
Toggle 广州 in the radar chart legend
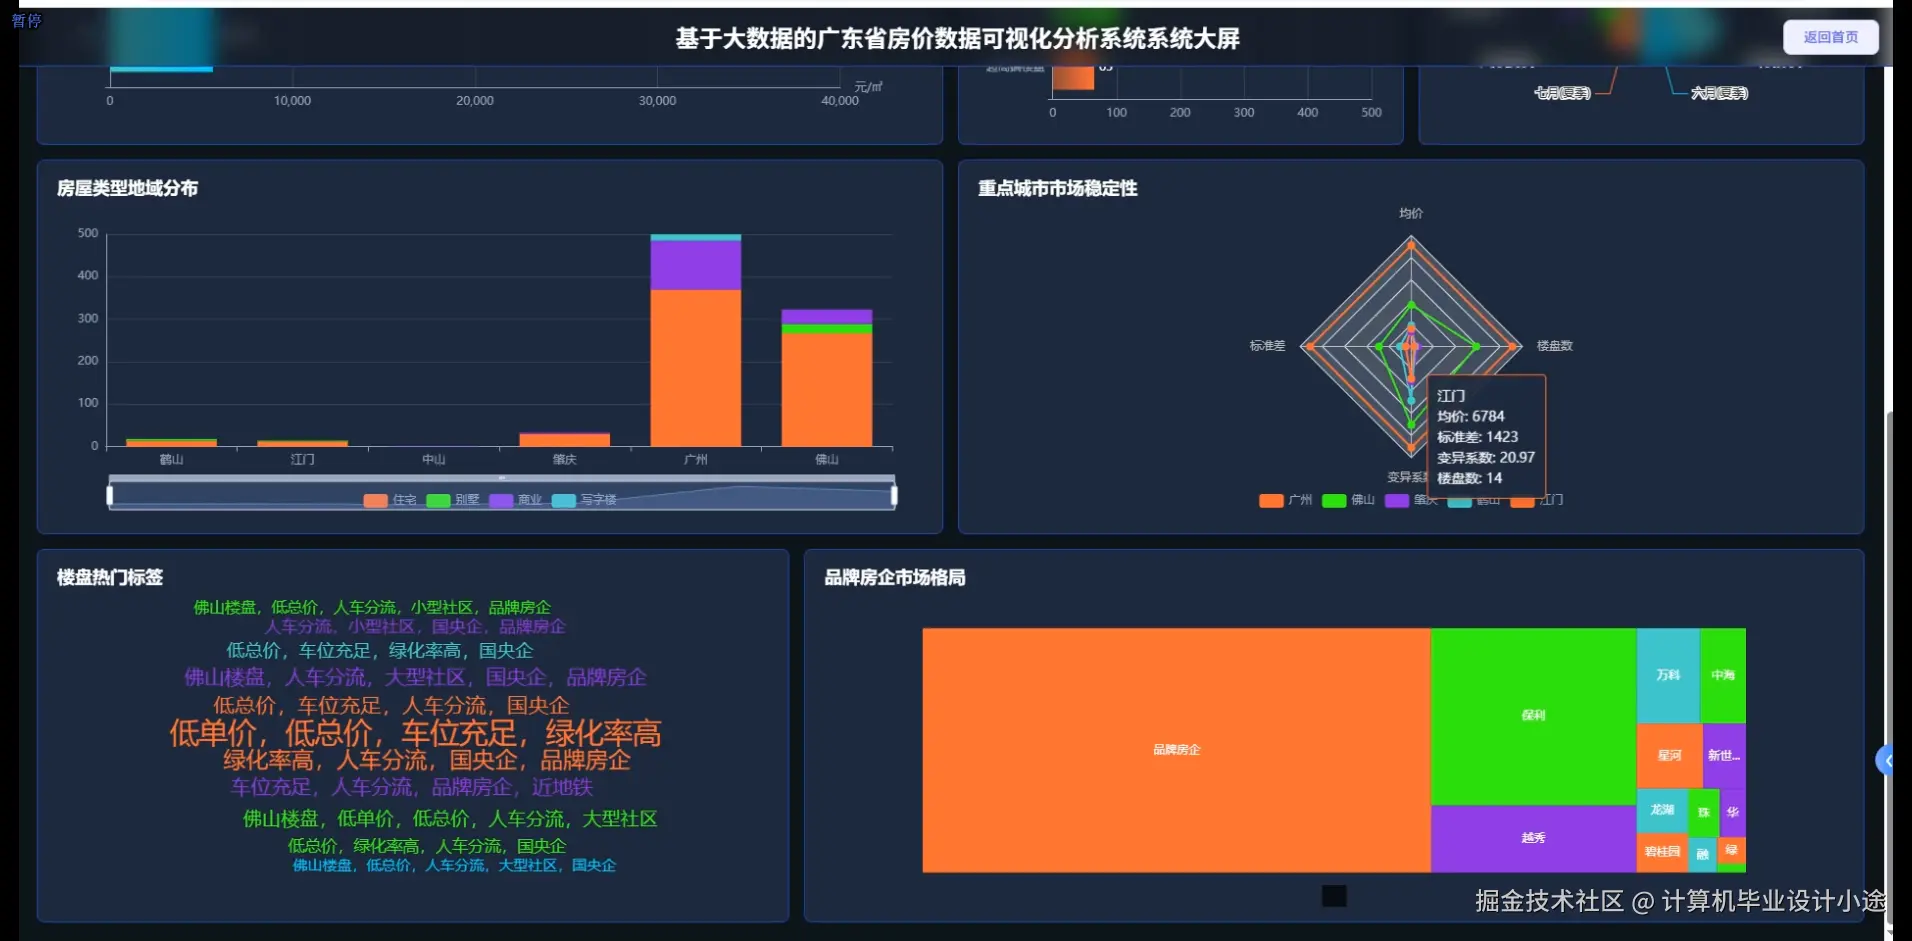[x=1270, y=501]
